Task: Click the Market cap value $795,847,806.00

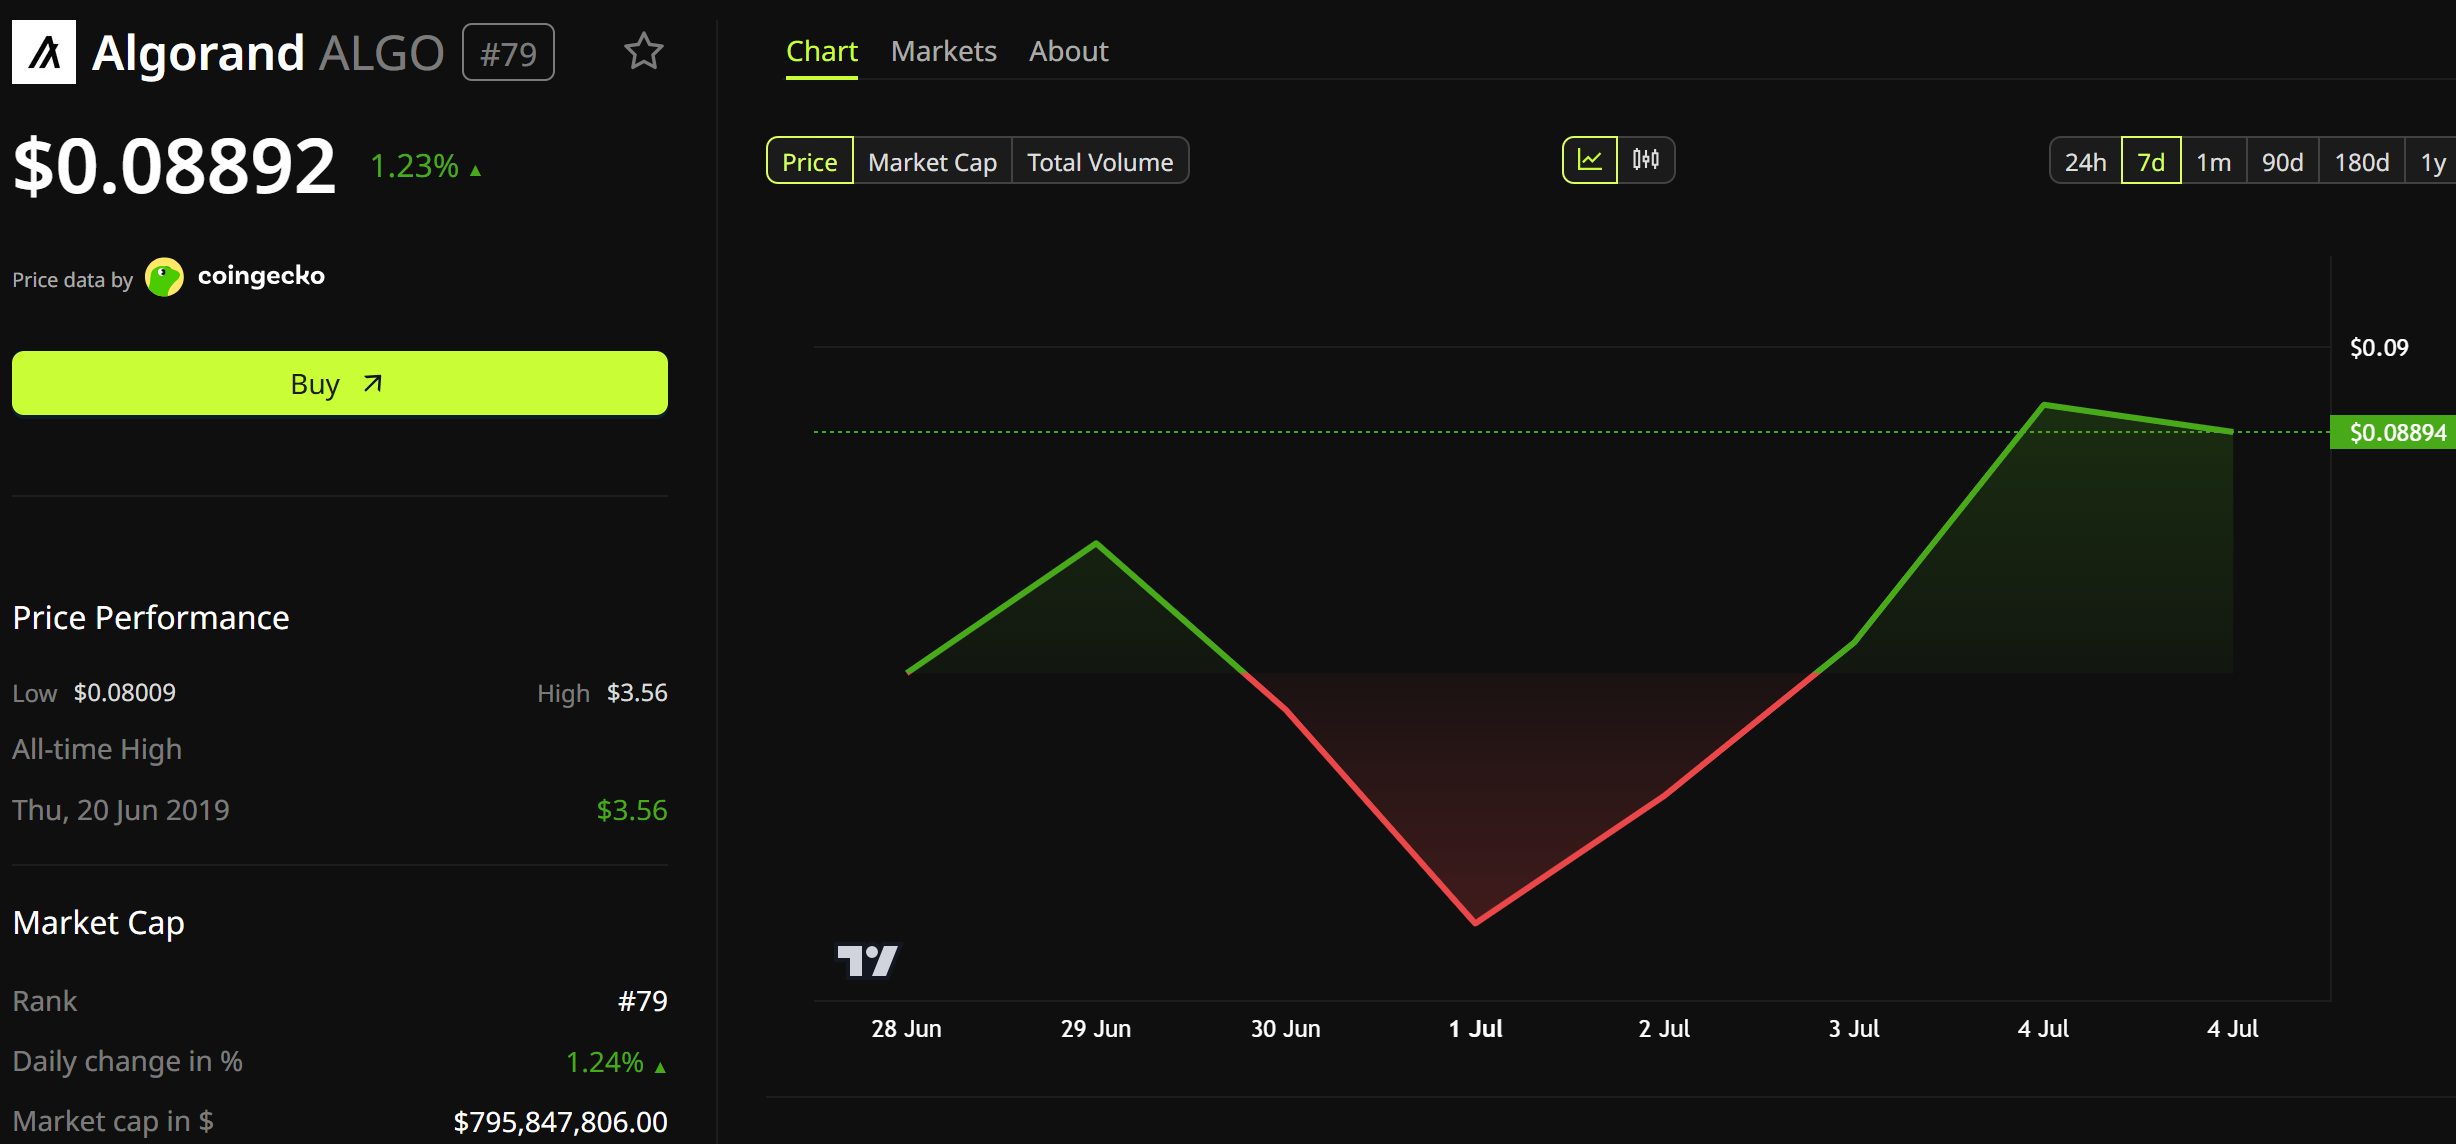Action: (x=560, y=1121)
